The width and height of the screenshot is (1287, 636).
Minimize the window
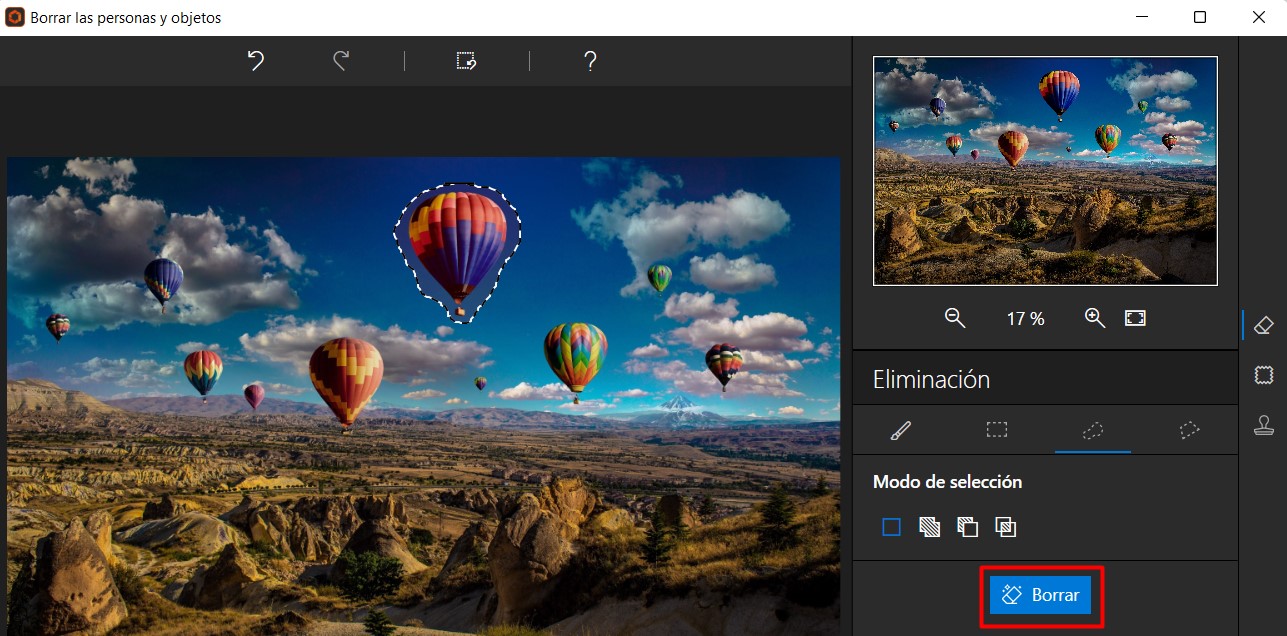point(1141,17)
